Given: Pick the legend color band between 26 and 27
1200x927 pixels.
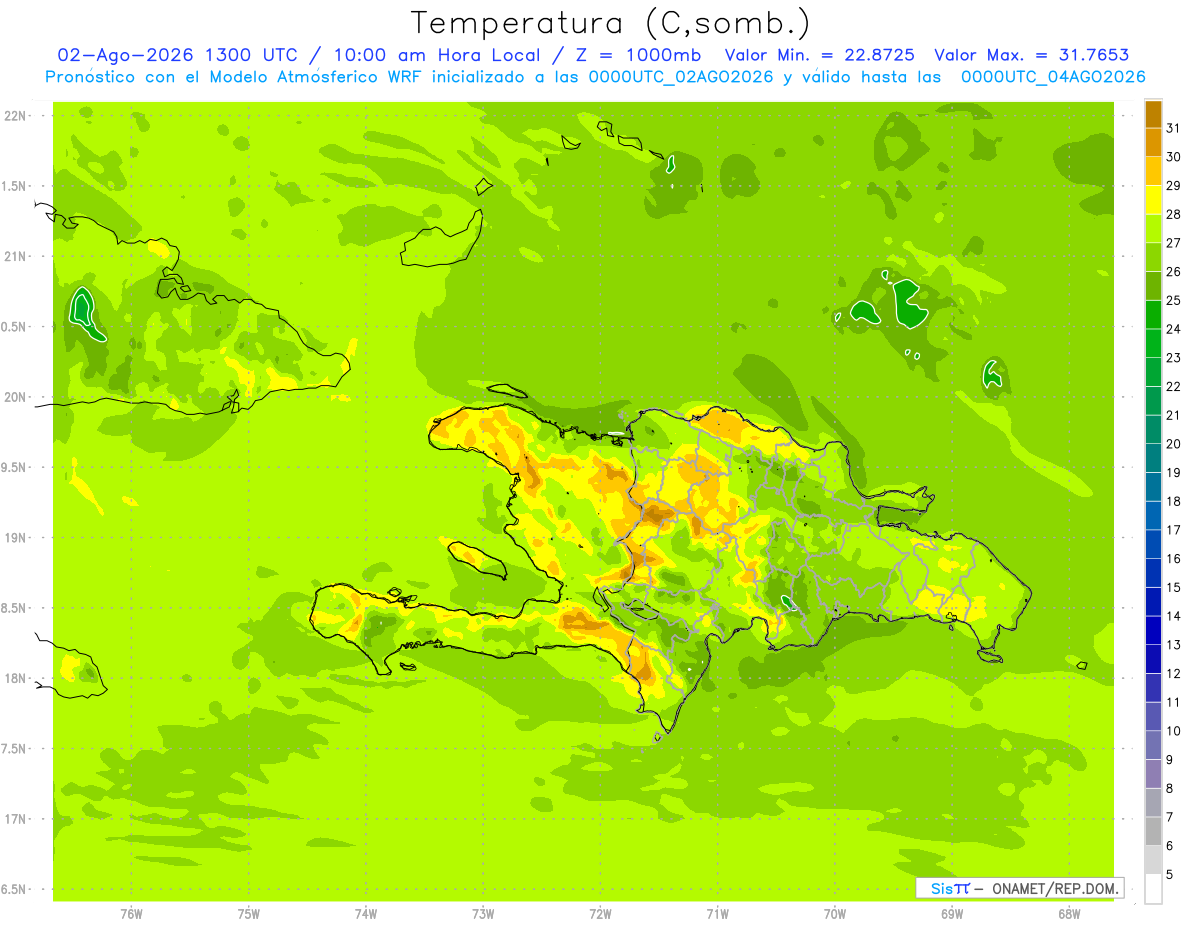Looking at the screenshot, I should coord(1153,257).
